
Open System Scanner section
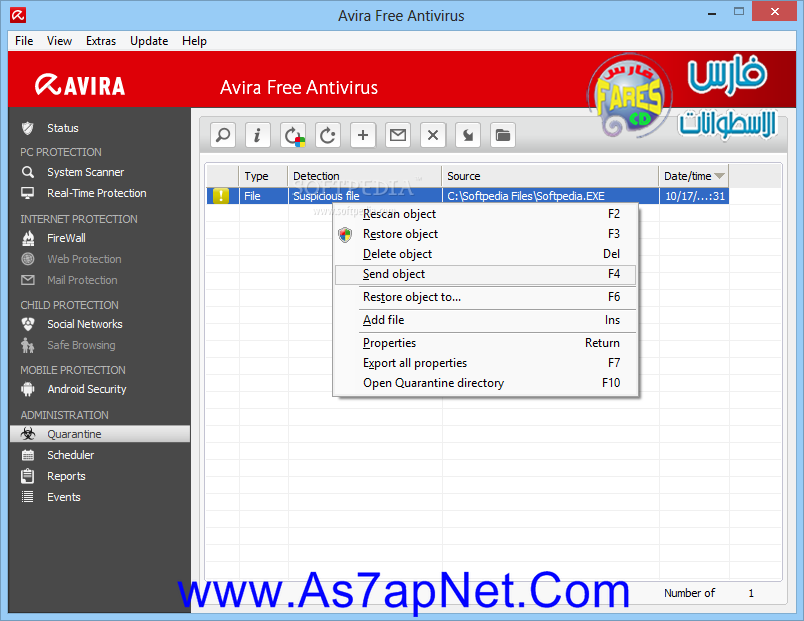pyautogui.click(x=86, y=172)
